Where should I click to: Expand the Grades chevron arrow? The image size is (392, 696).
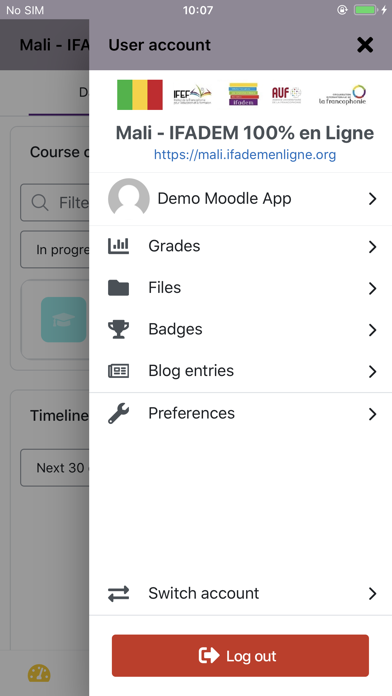[x=372, y=247]
